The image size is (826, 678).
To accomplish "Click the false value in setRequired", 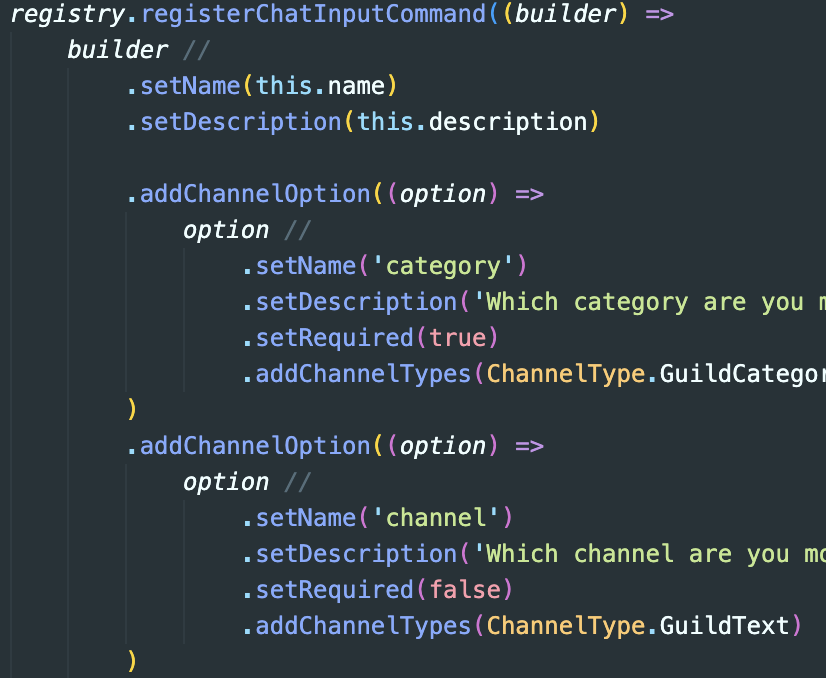I will pos(463,590).
